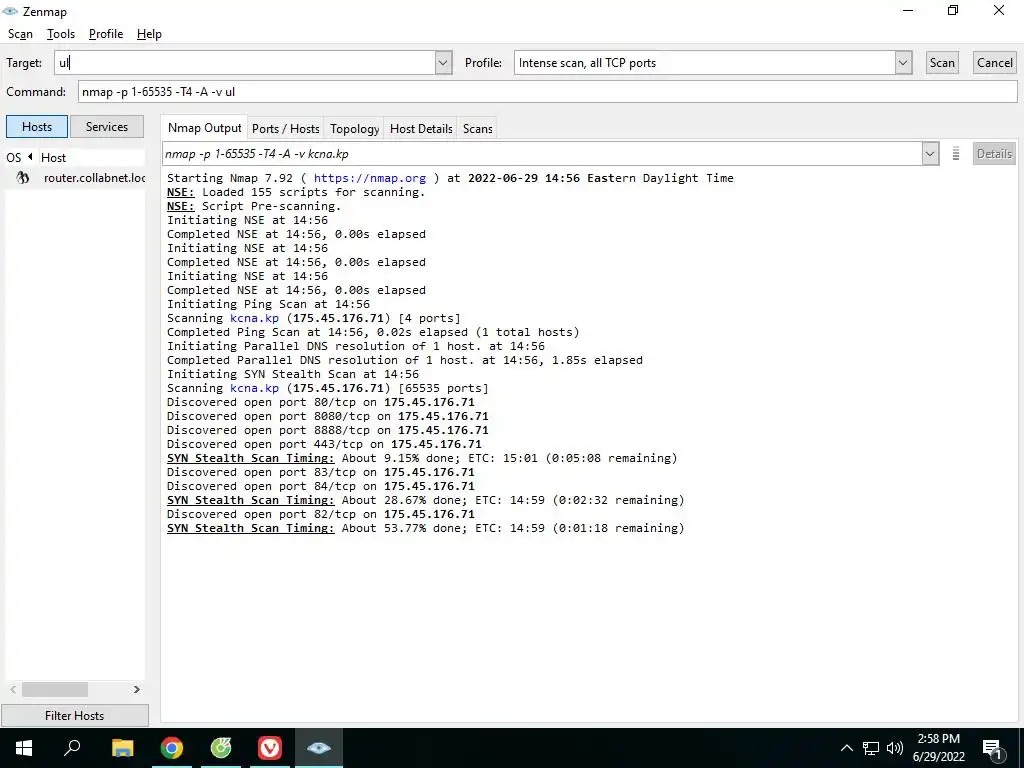Click the Filter Hosts button
1024x768 pixels.
74,716
